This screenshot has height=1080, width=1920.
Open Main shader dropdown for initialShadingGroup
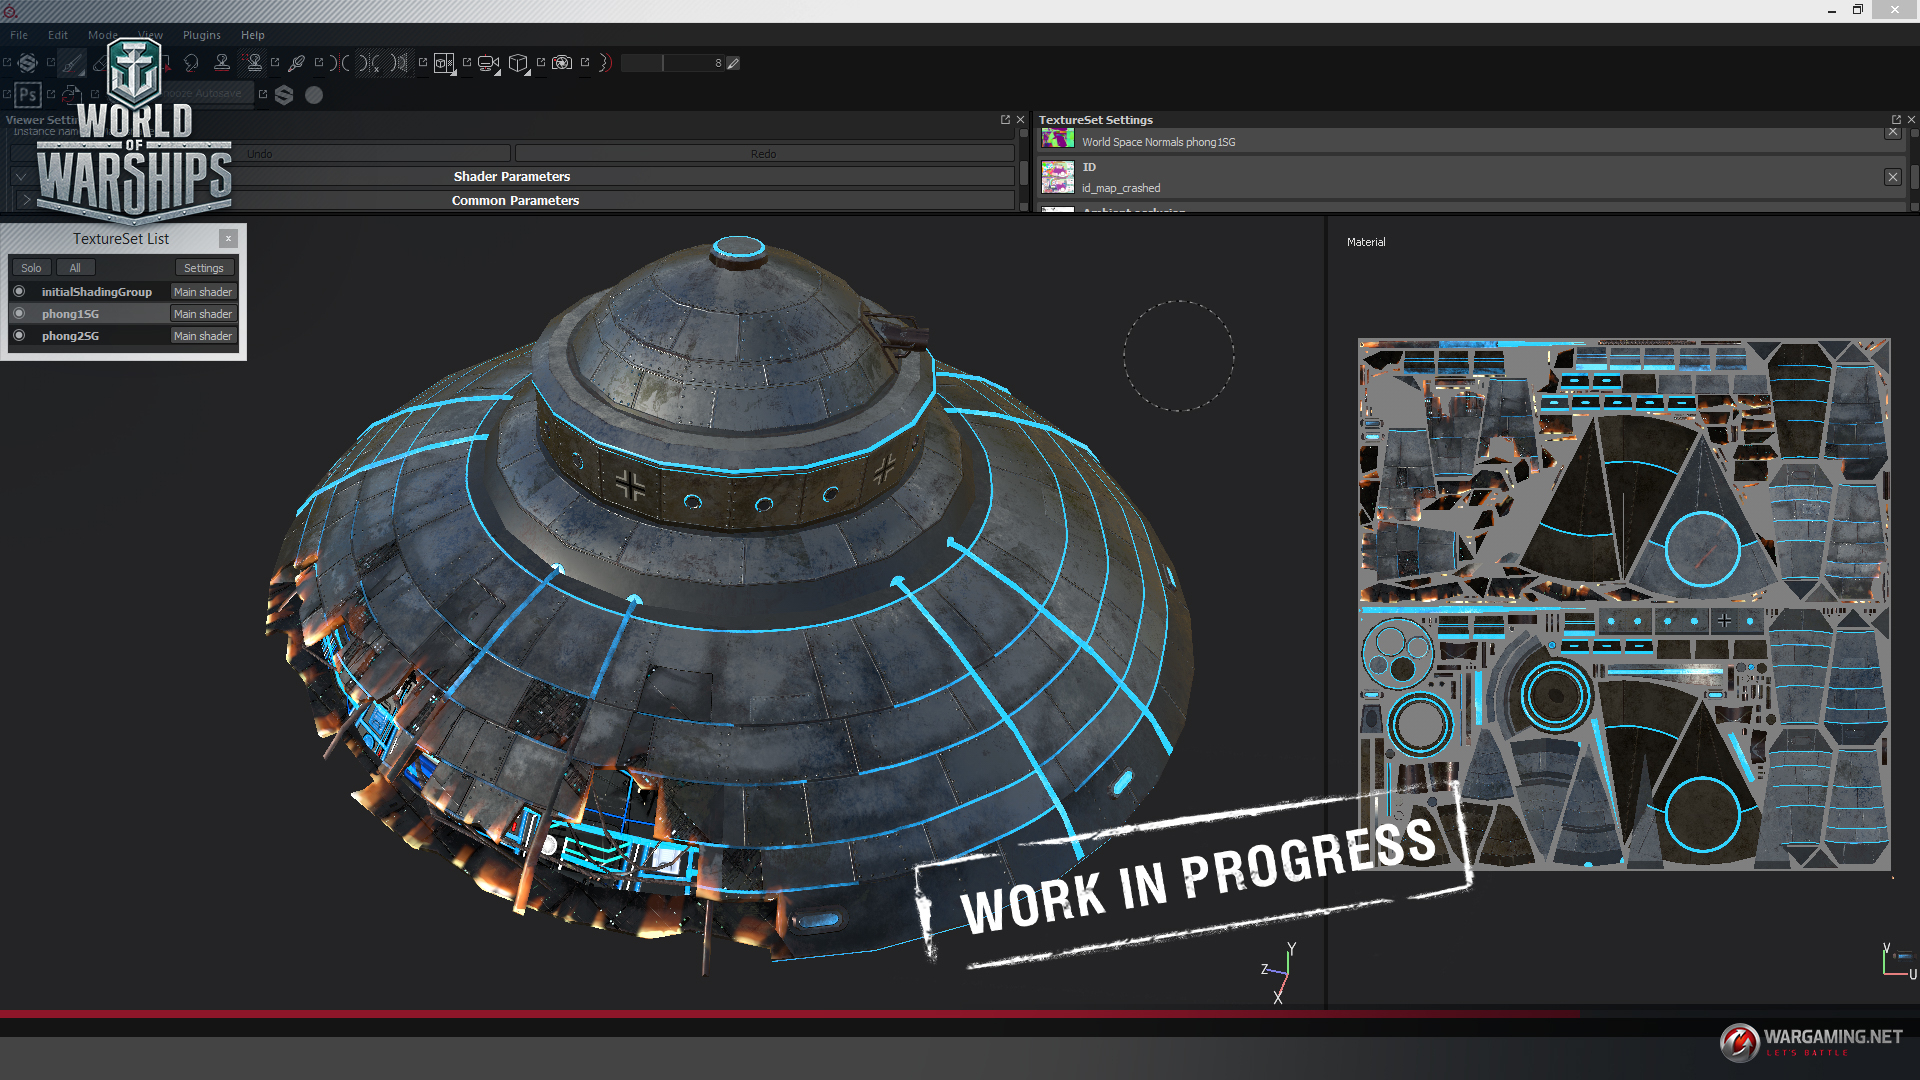coord(203,292)
